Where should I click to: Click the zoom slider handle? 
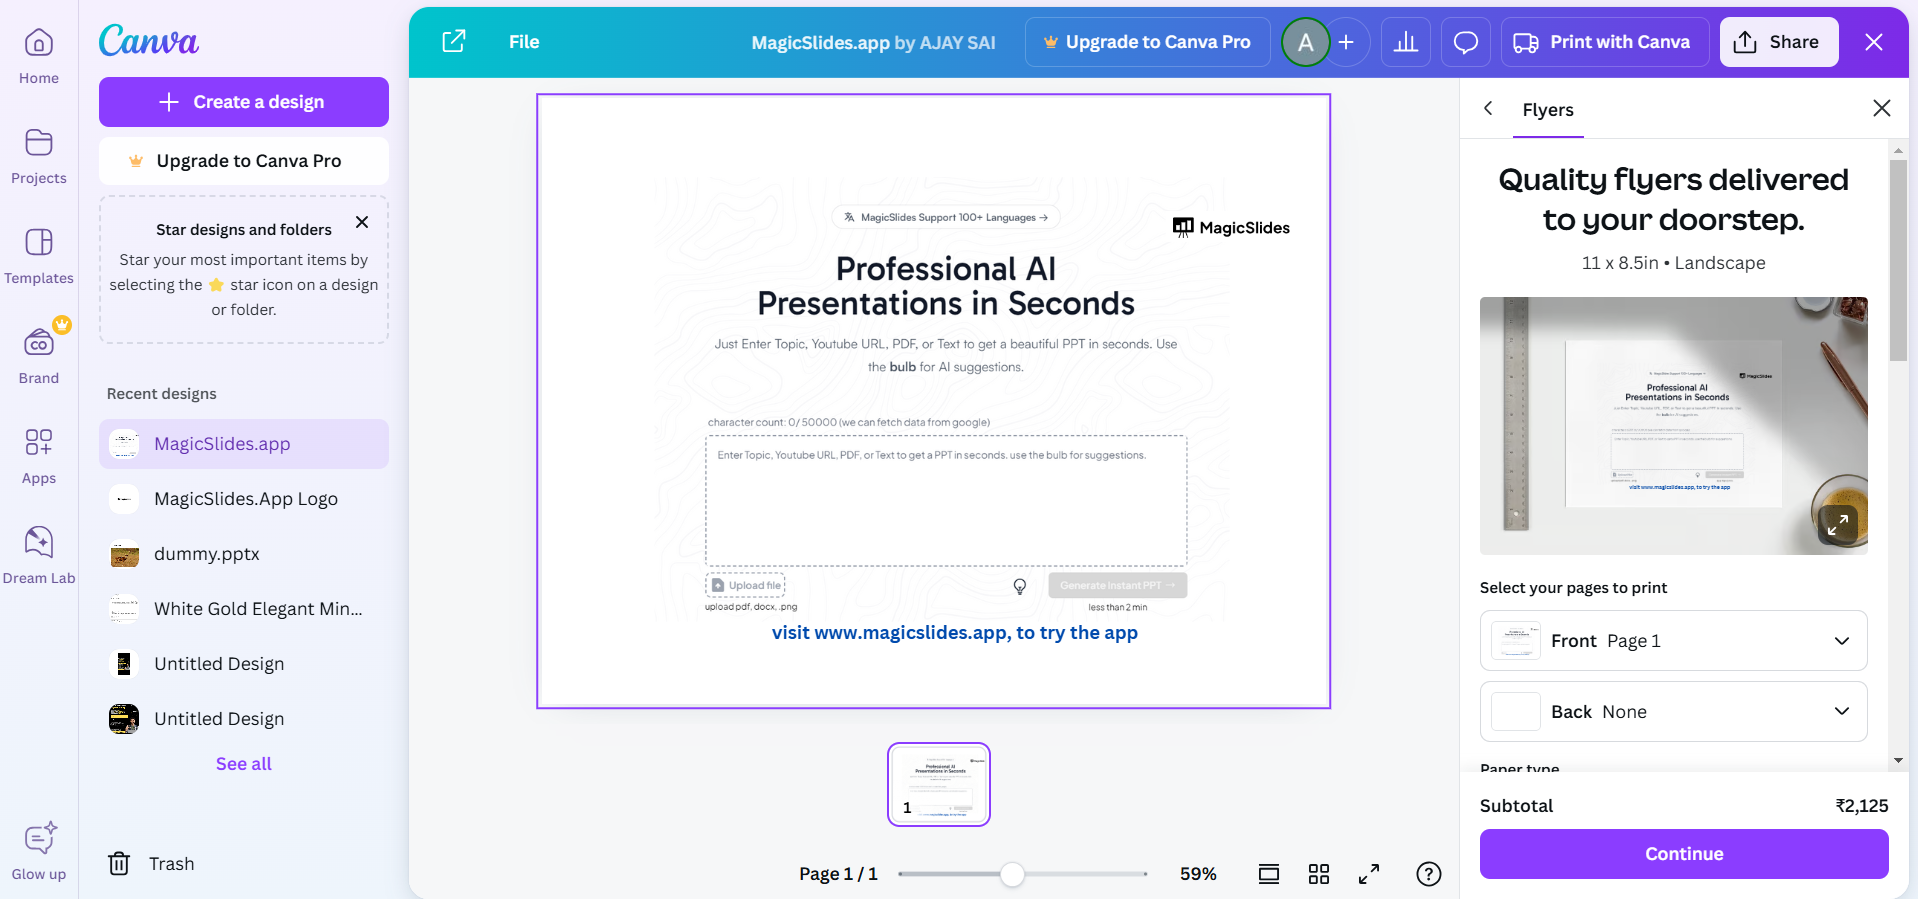pyautogui.click(x=1012, y=874)
